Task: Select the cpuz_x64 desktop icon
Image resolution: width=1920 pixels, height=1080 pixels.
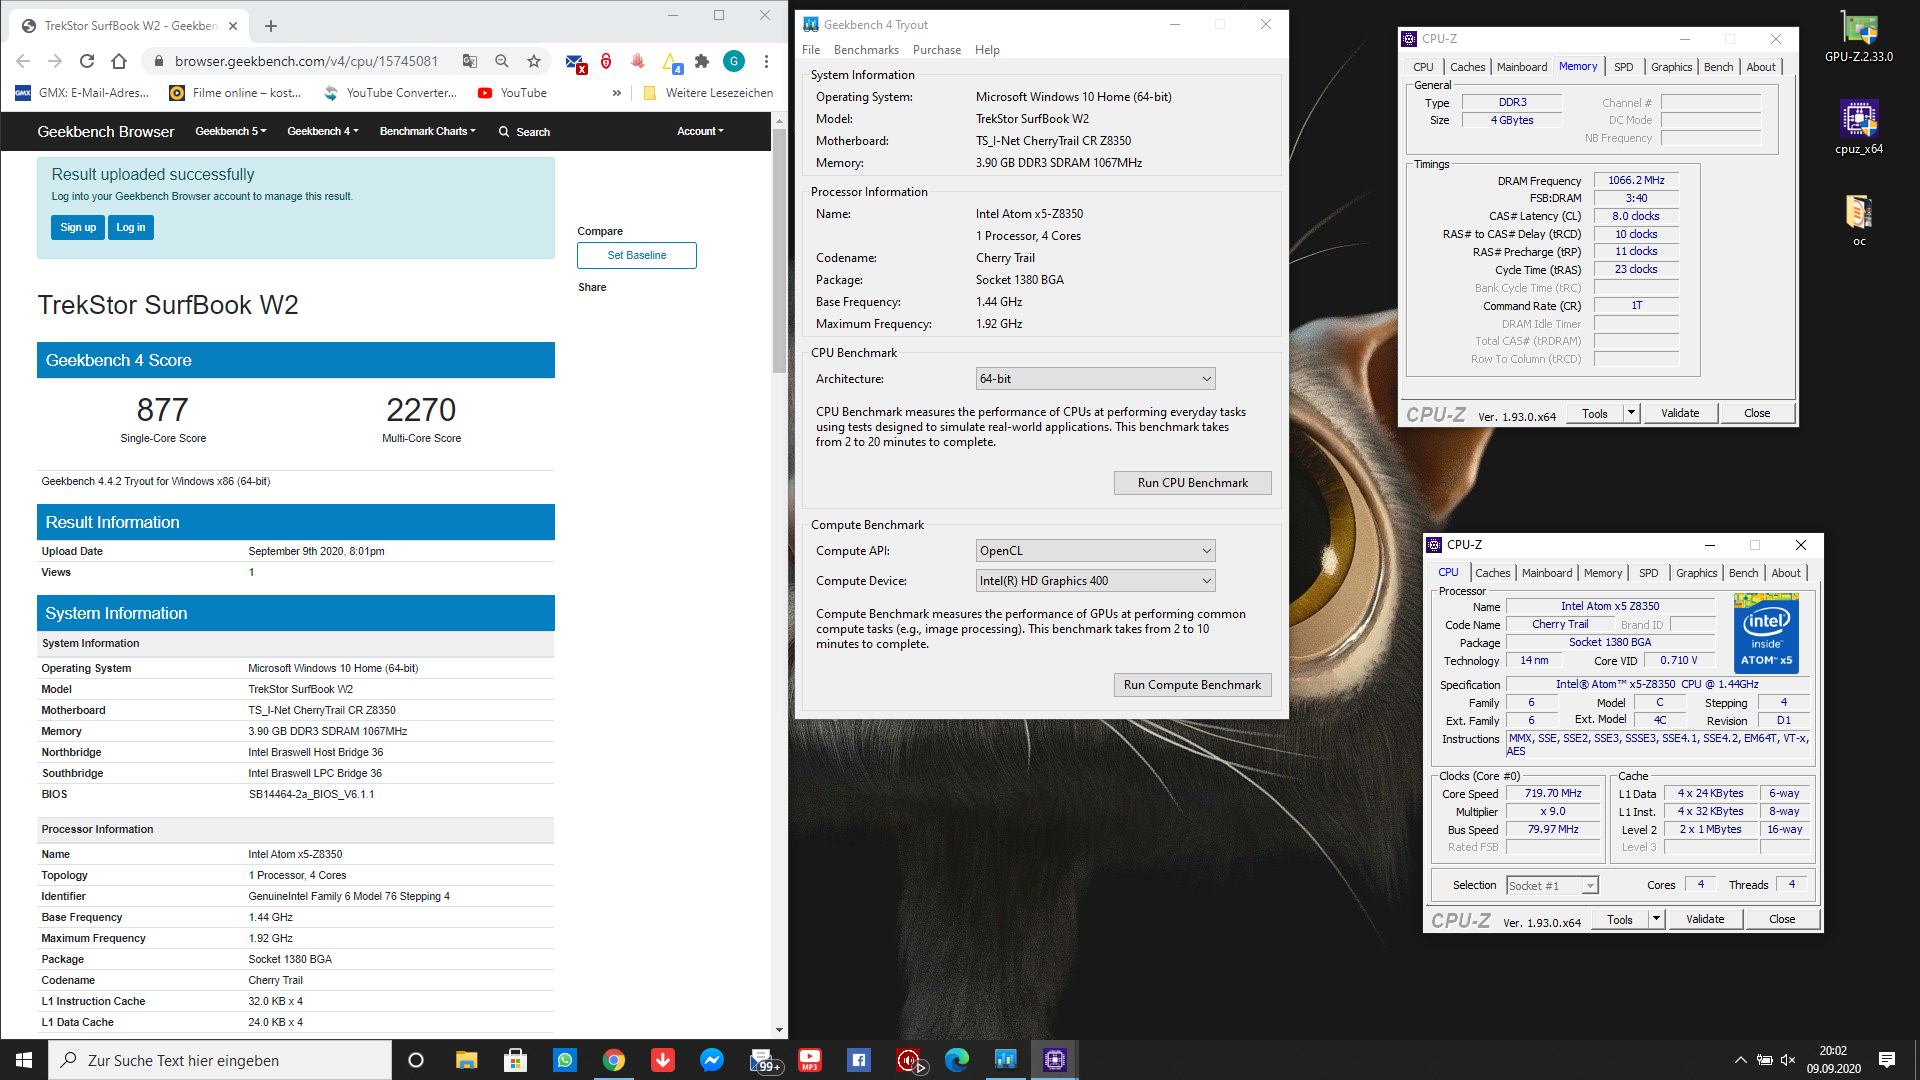Action: point(1859,128)
